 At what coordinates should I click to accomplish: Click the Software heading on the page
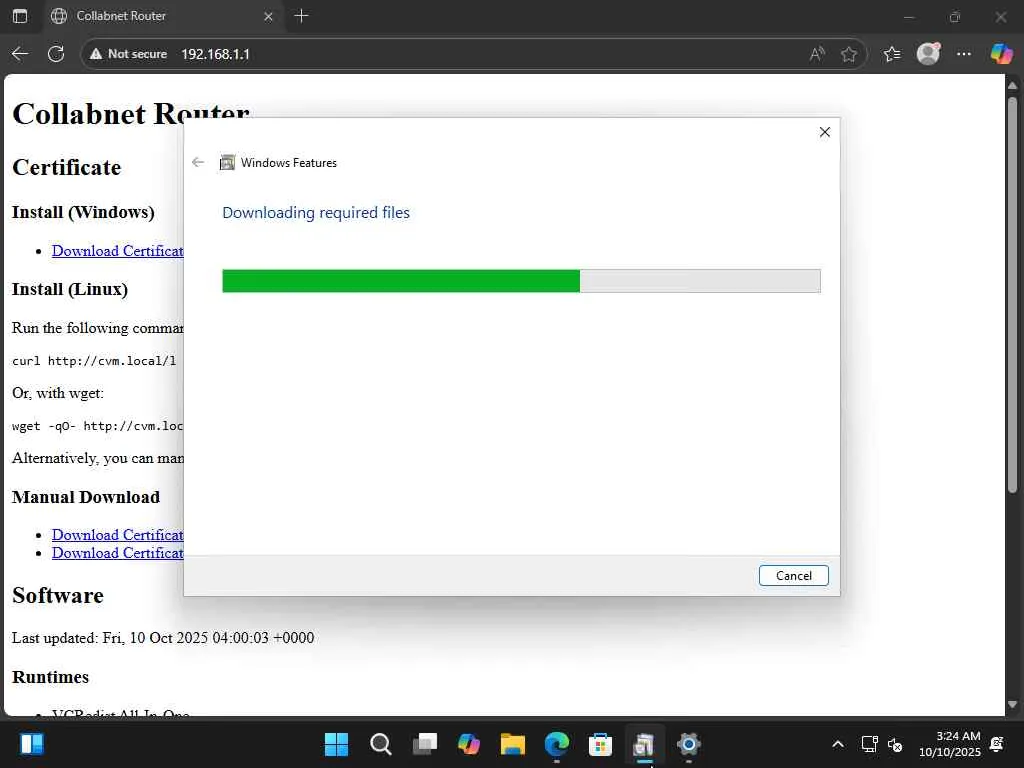click(58, 596)
